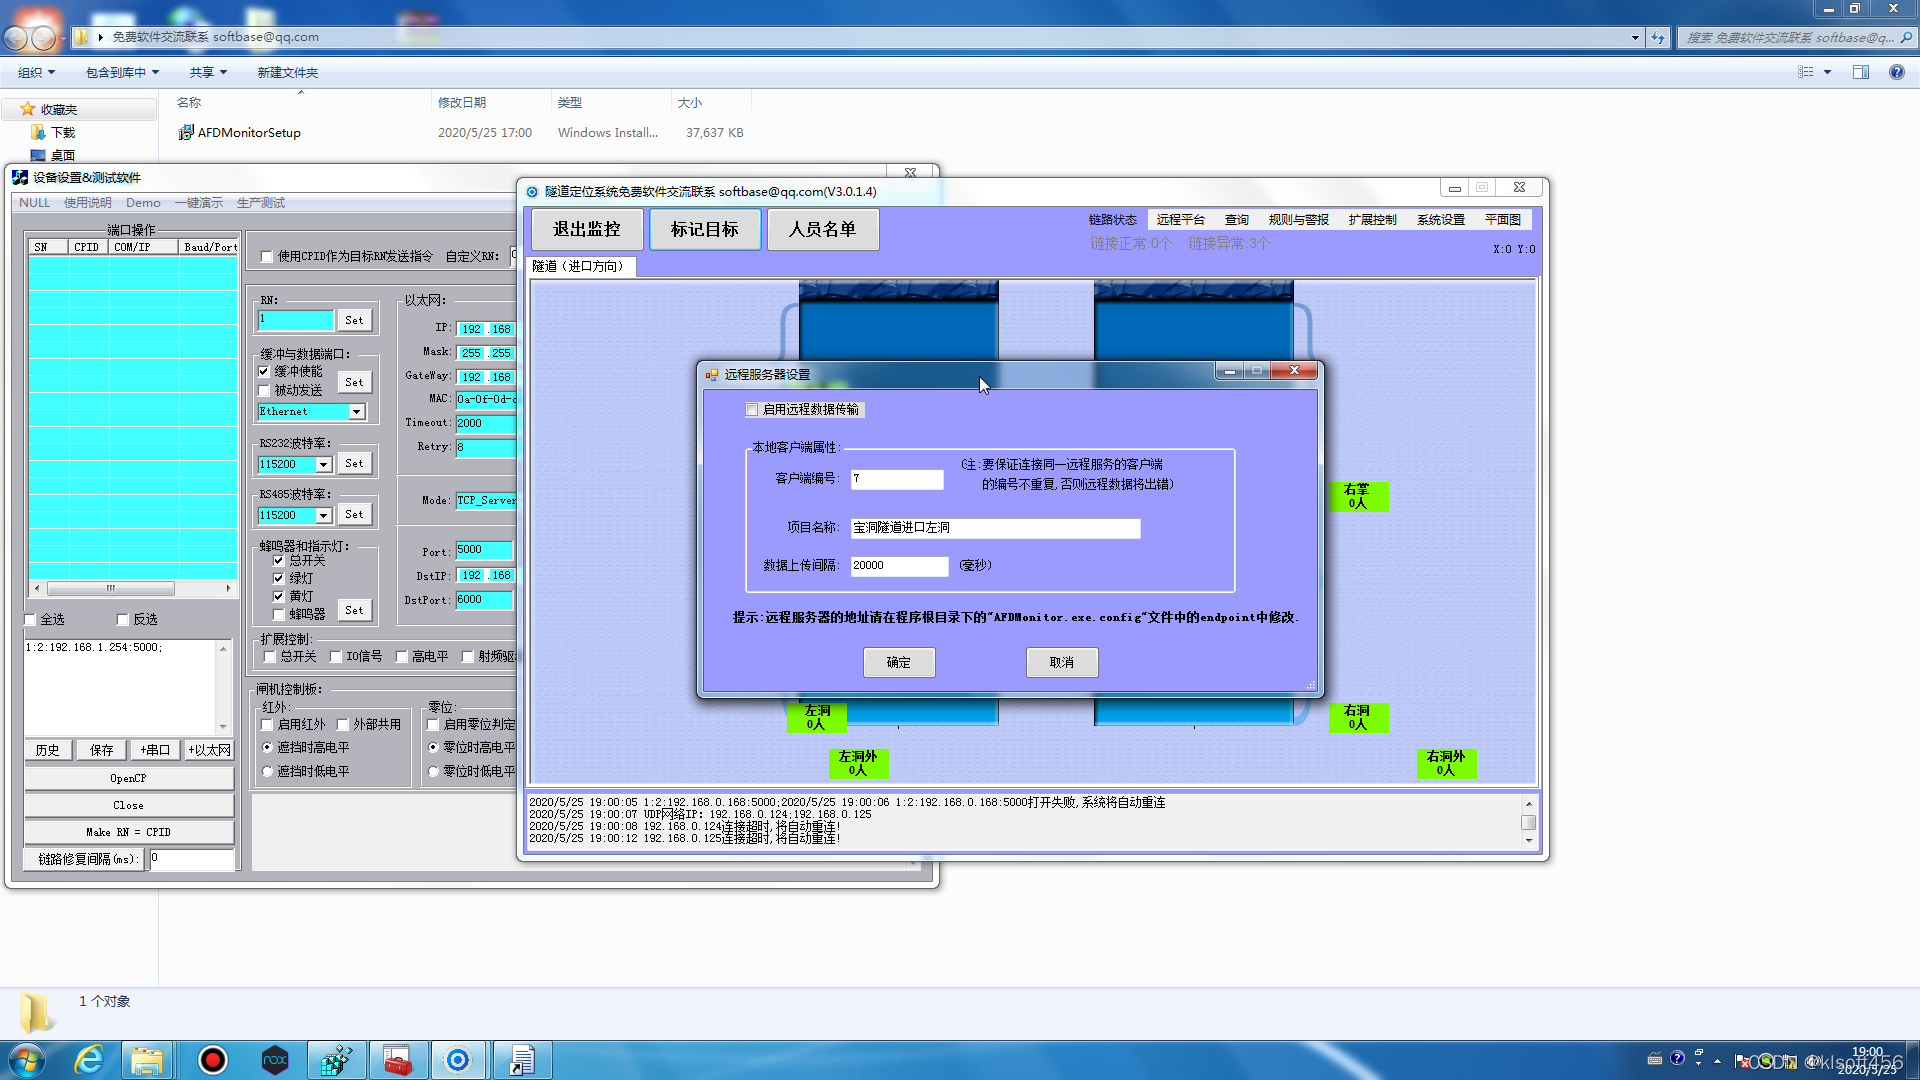Enable the 启用远程数据传输 checkbox
This screenshot has height=1080, width=1920.
click(752, 410)
